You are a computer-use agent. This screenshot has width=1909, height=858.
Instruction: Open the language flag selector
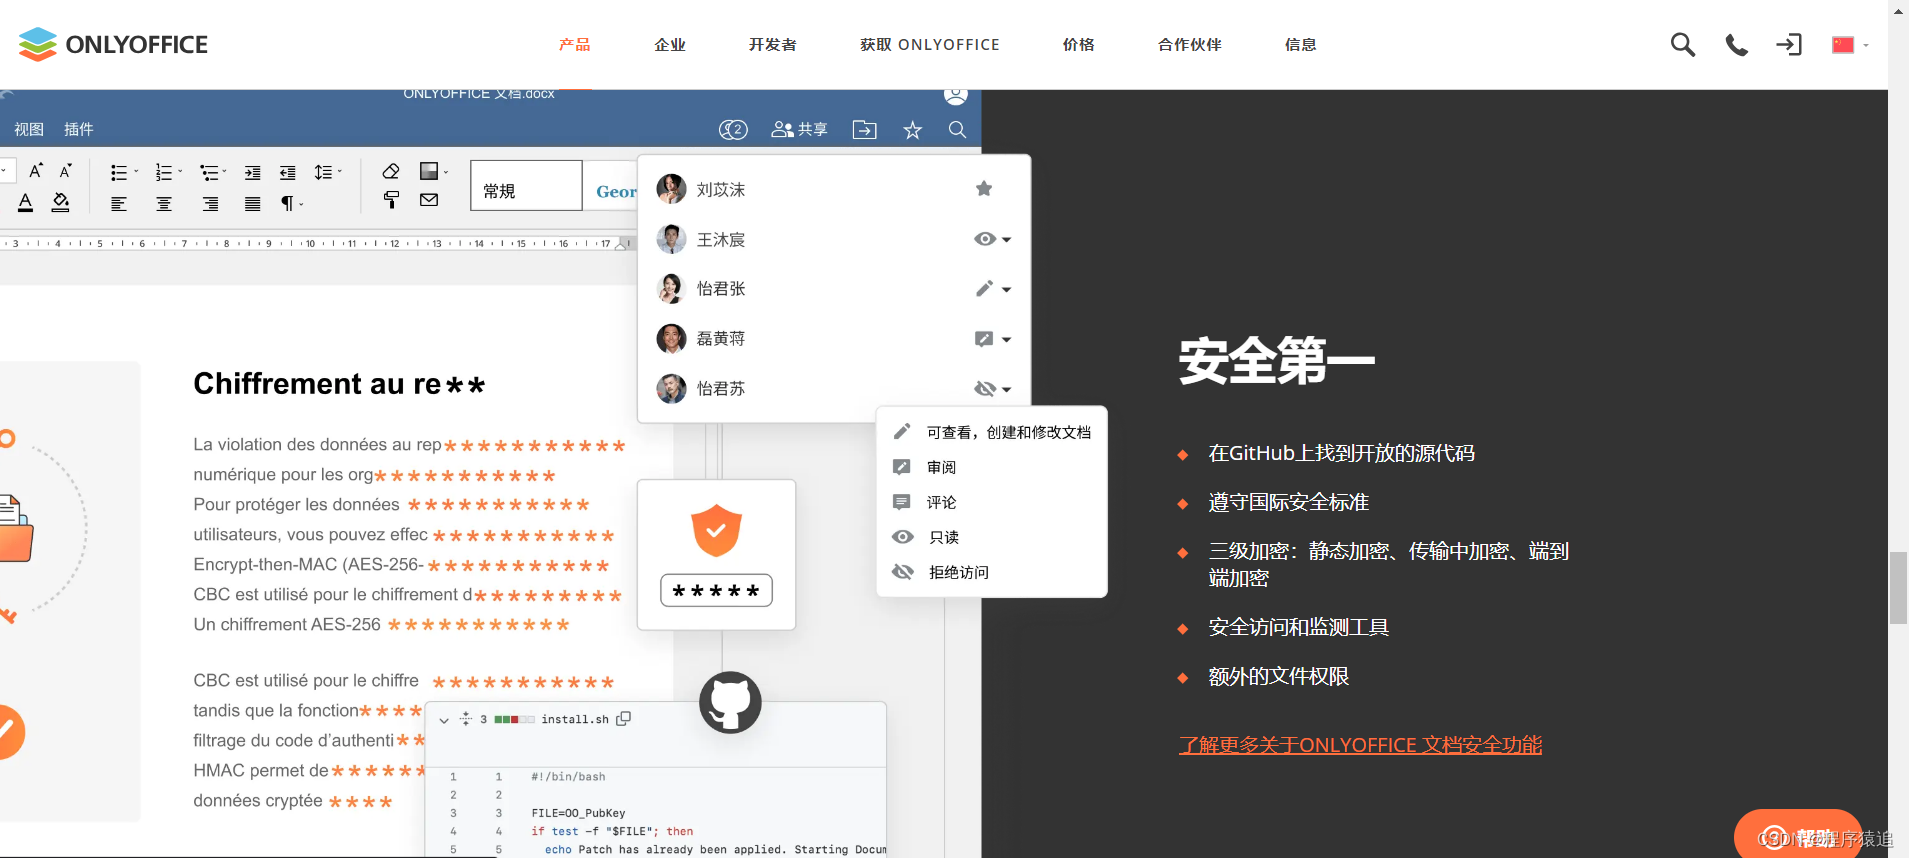point(1850,44)
